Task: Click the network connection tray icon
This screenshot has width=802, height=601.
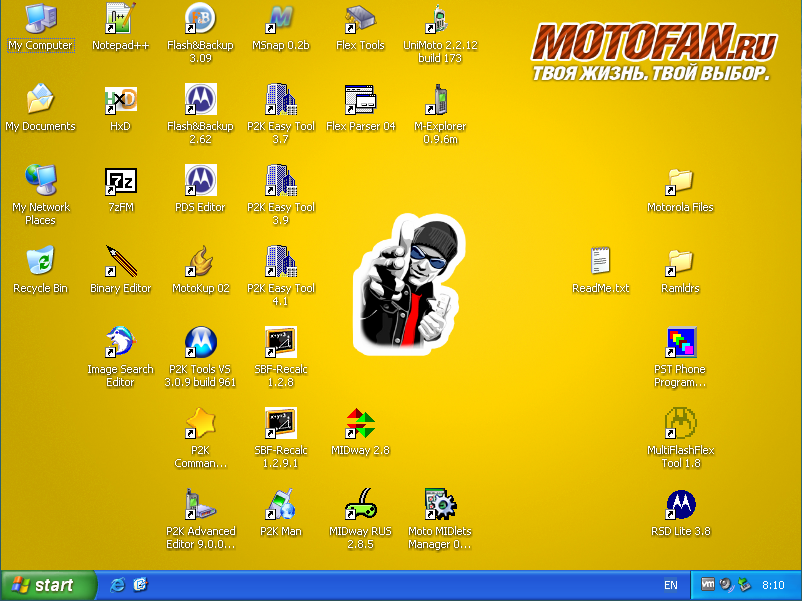Action: [x=744, y=584]
